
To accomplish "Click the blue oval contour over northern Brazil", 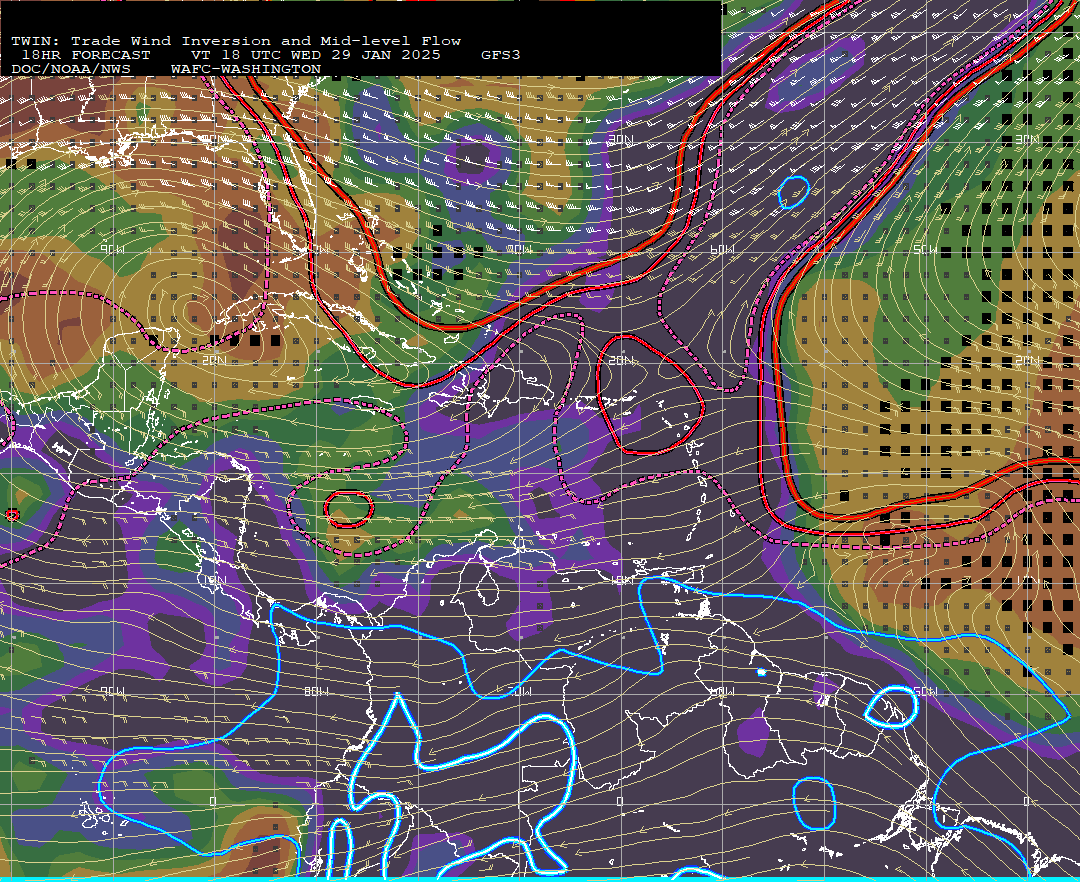I will pos(814,803).
